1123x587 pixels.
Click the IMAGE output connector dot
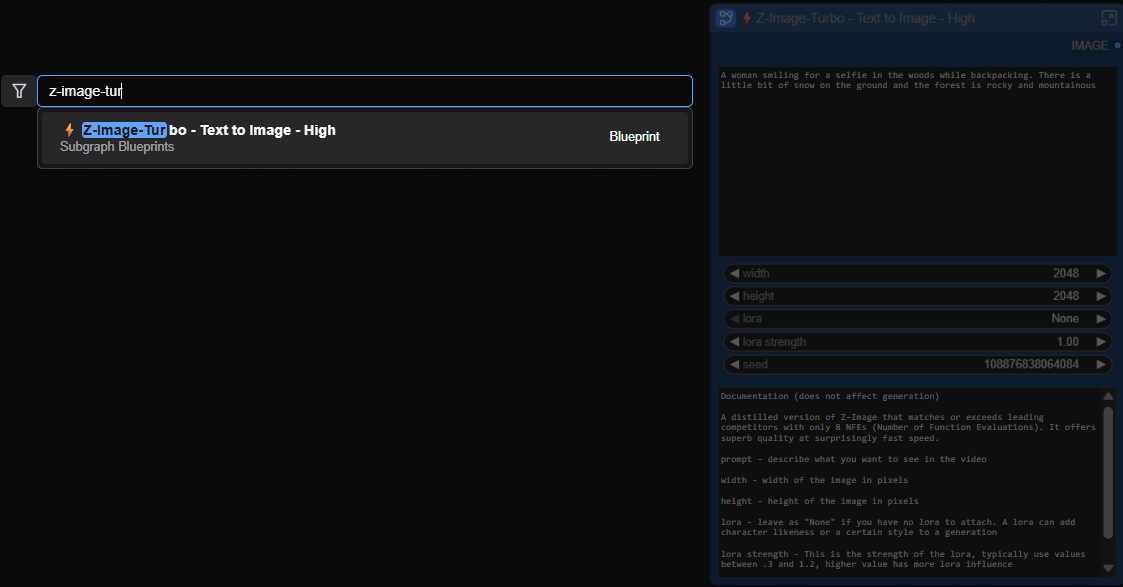click(x=1117, y=45)
